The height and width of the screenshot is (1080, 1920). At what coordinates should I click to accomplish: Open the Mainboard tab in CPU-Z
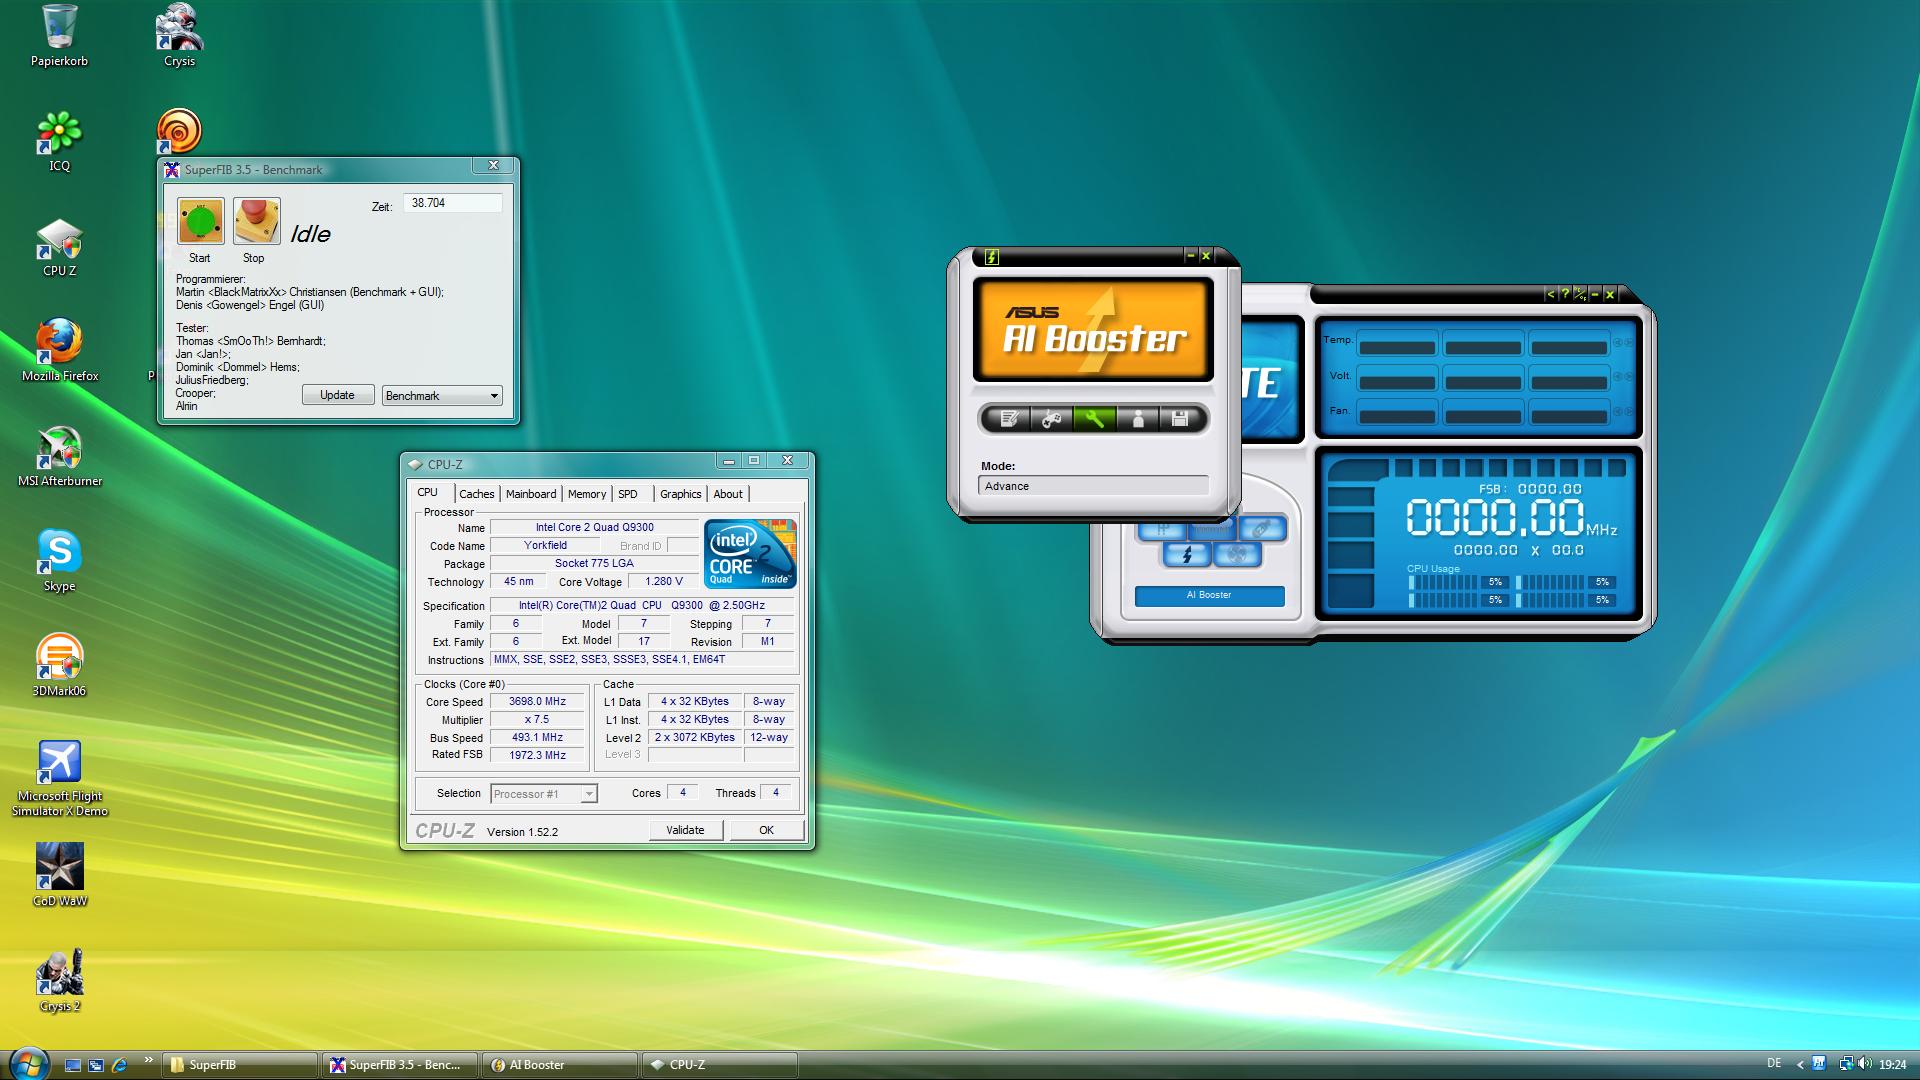[x=530, y=494]
